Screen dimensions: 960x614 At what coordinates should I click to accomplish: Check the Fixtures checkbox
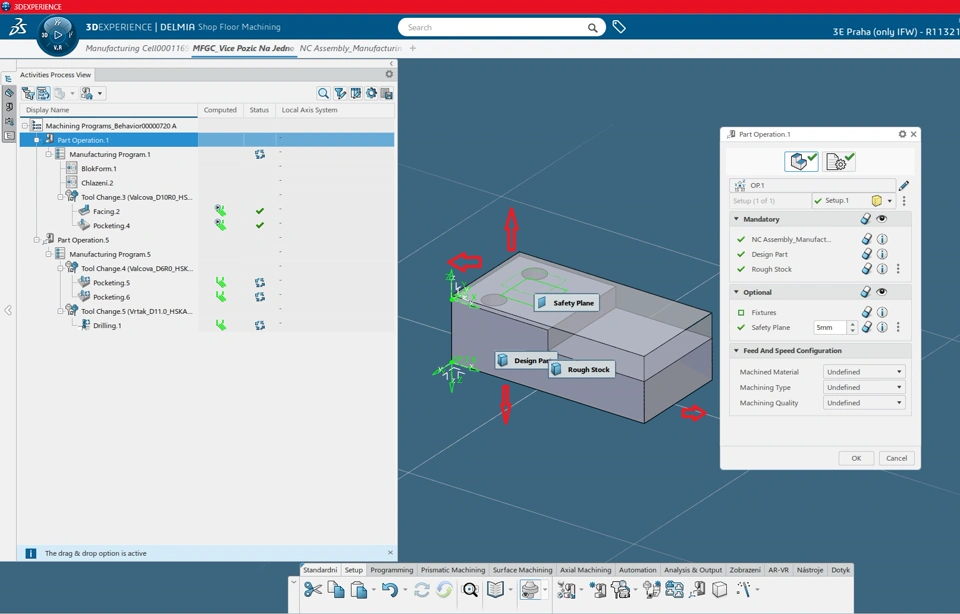741,312
